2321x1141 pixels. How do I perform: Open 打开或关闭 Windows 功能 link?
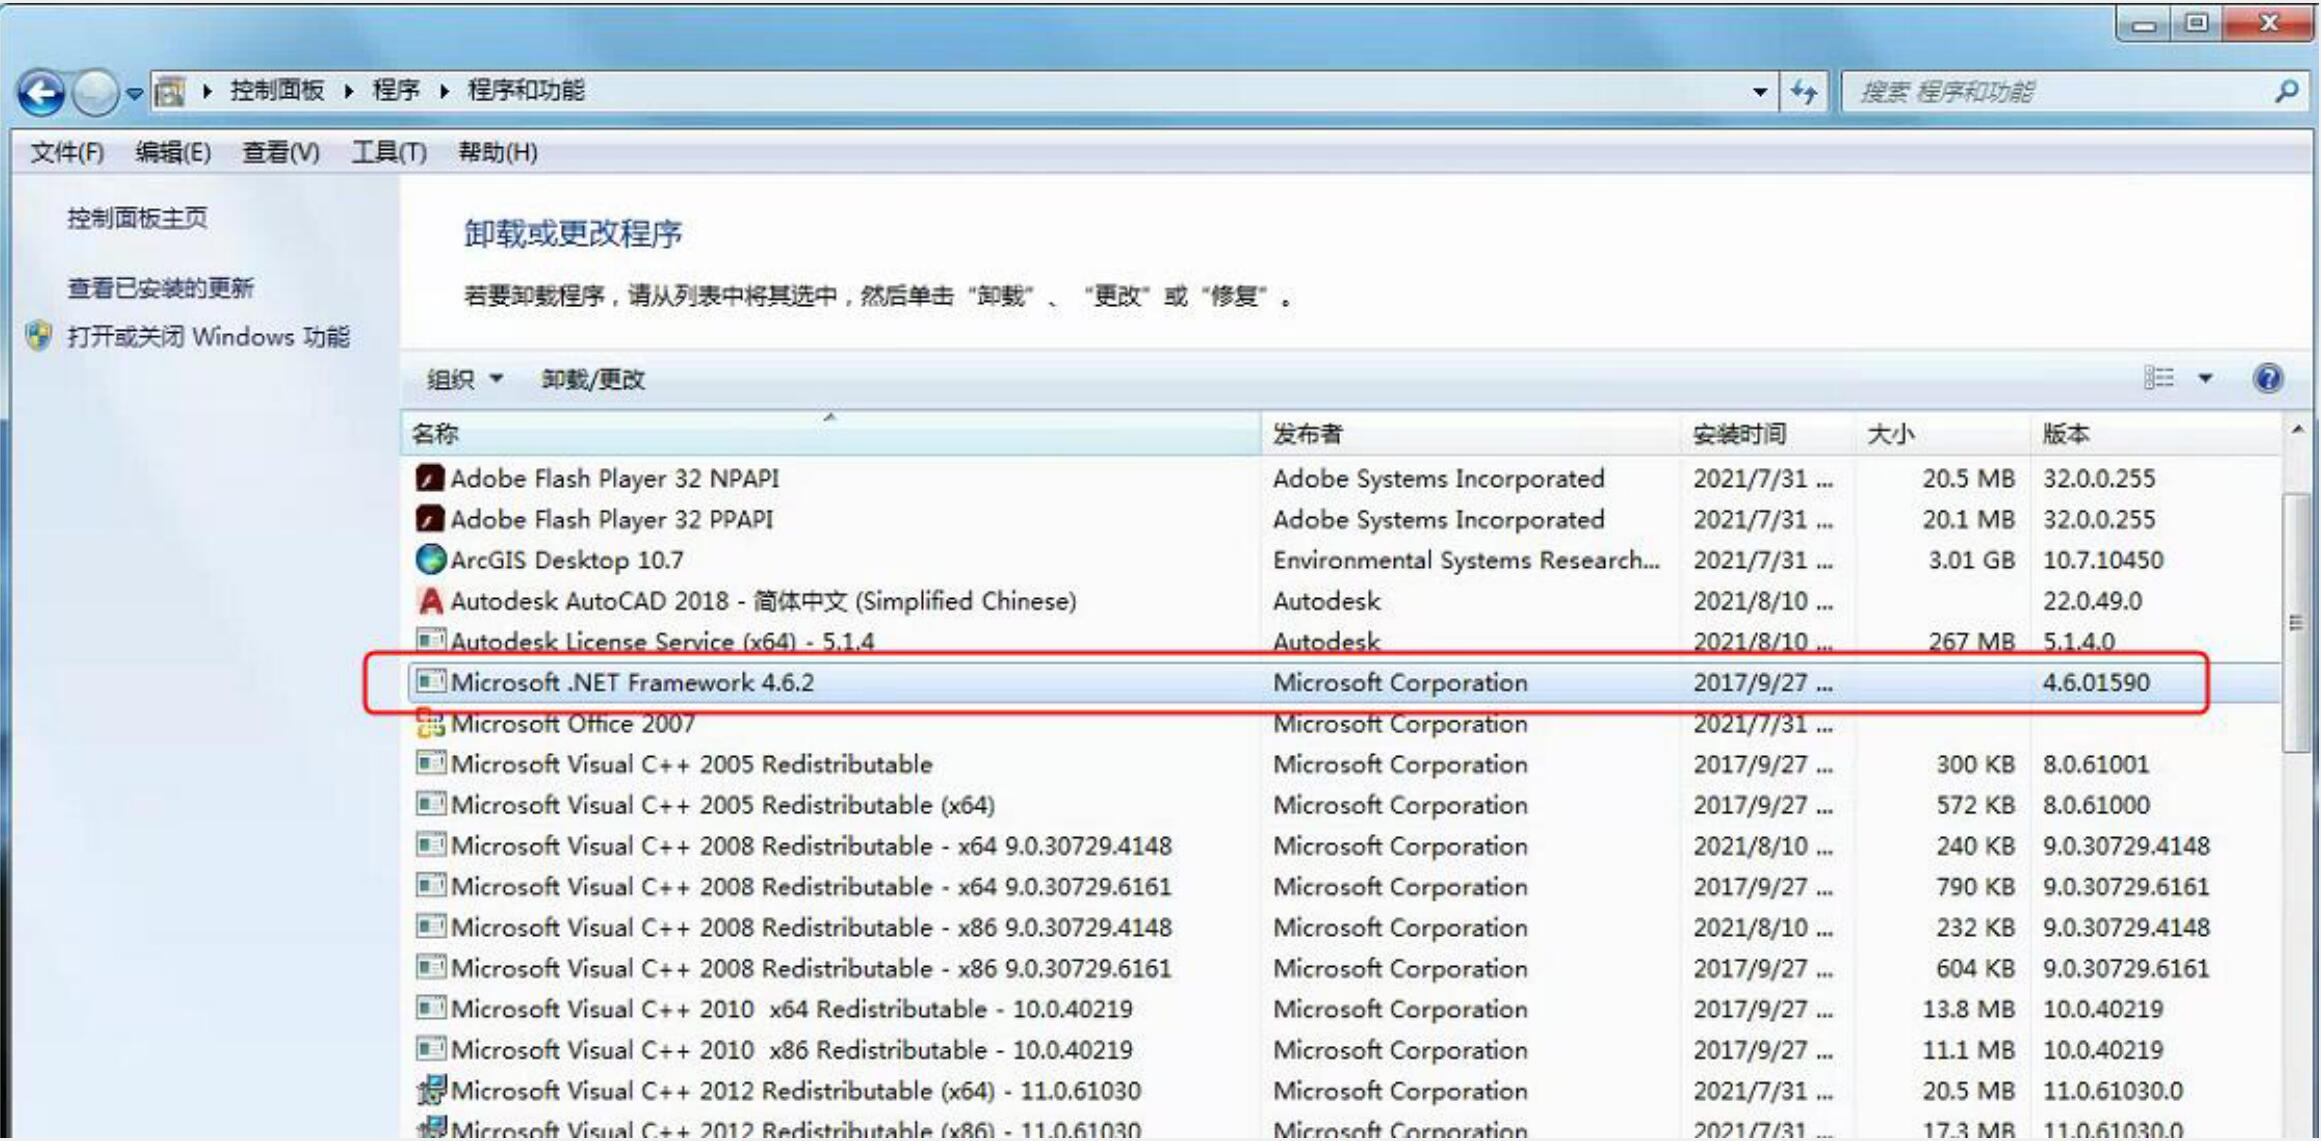tap(208, 337)
